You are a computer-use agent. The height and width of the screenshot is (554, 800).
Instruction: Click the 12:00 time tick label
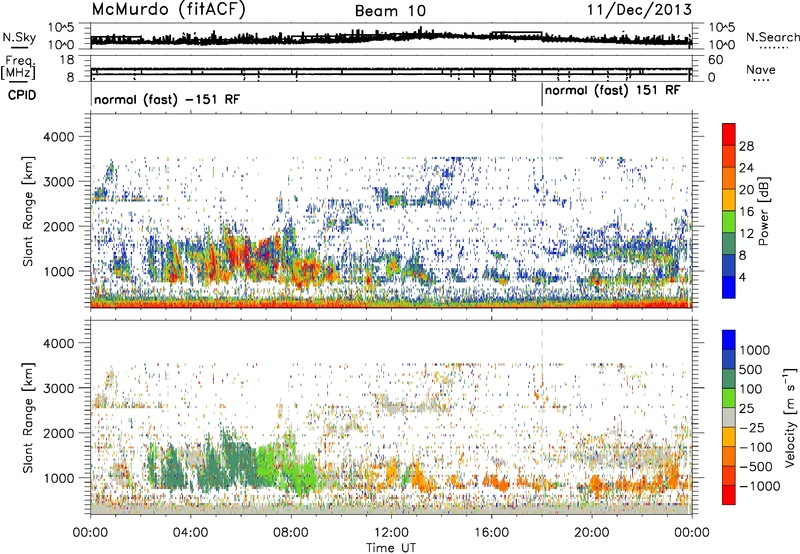tap(391, 533)
